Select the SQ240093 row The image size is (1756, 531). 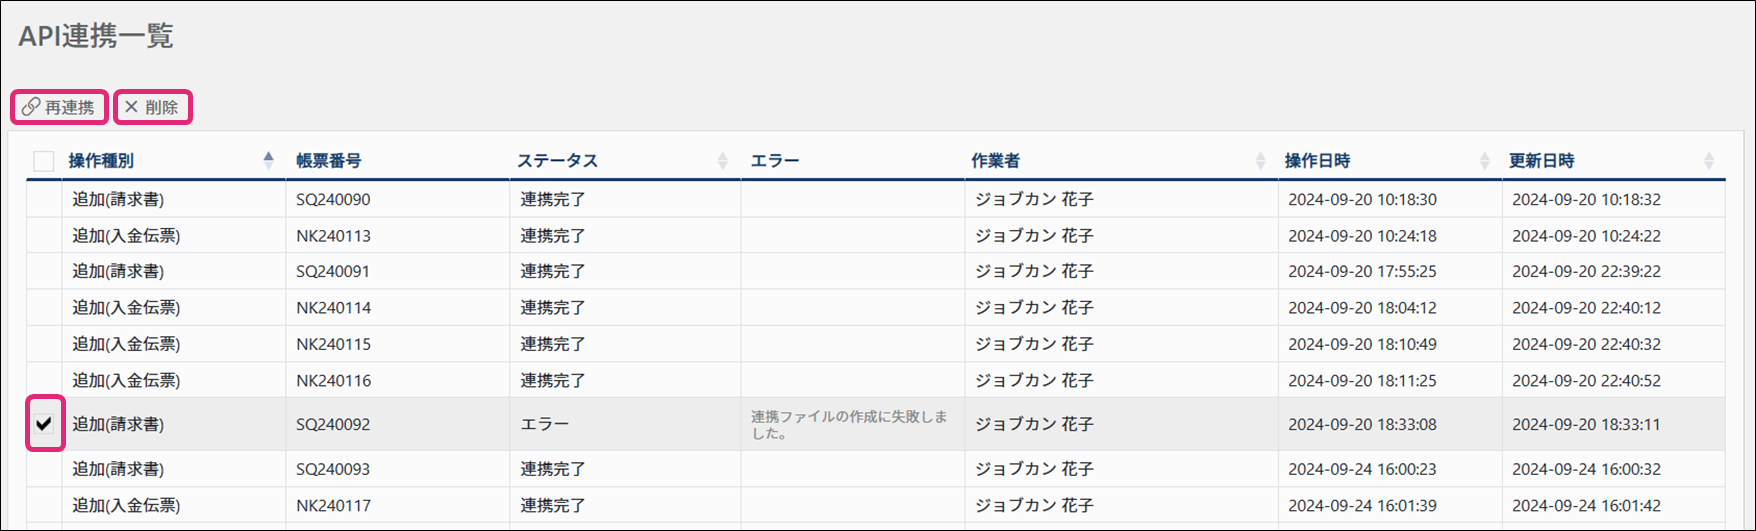876,469
